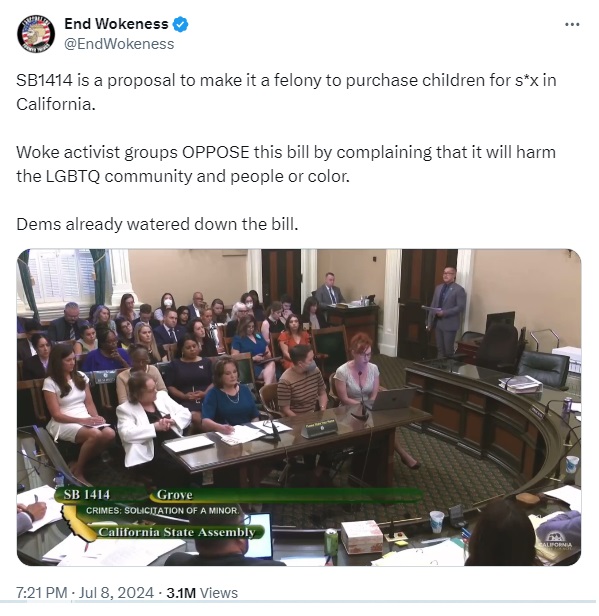The image size is (599, 616).
Task: Click the California state shape graphic in overlay
Action: coord(75,523)
